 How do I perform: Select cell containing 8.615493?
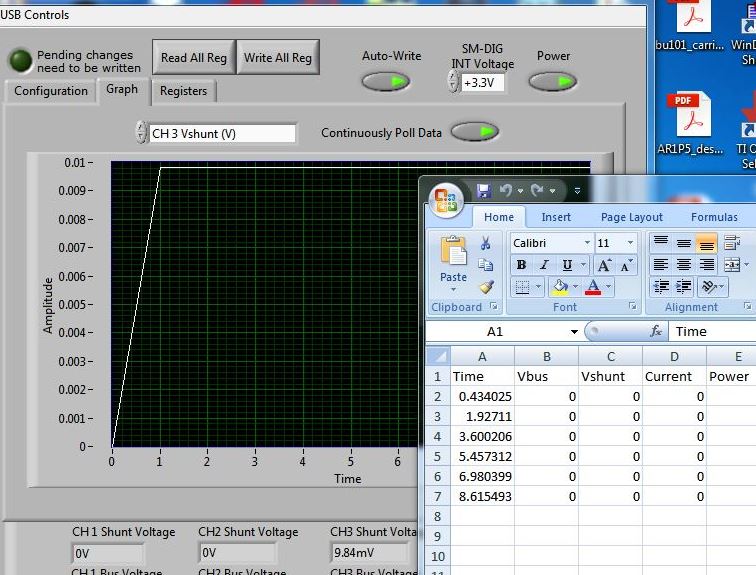coord(482,496)
